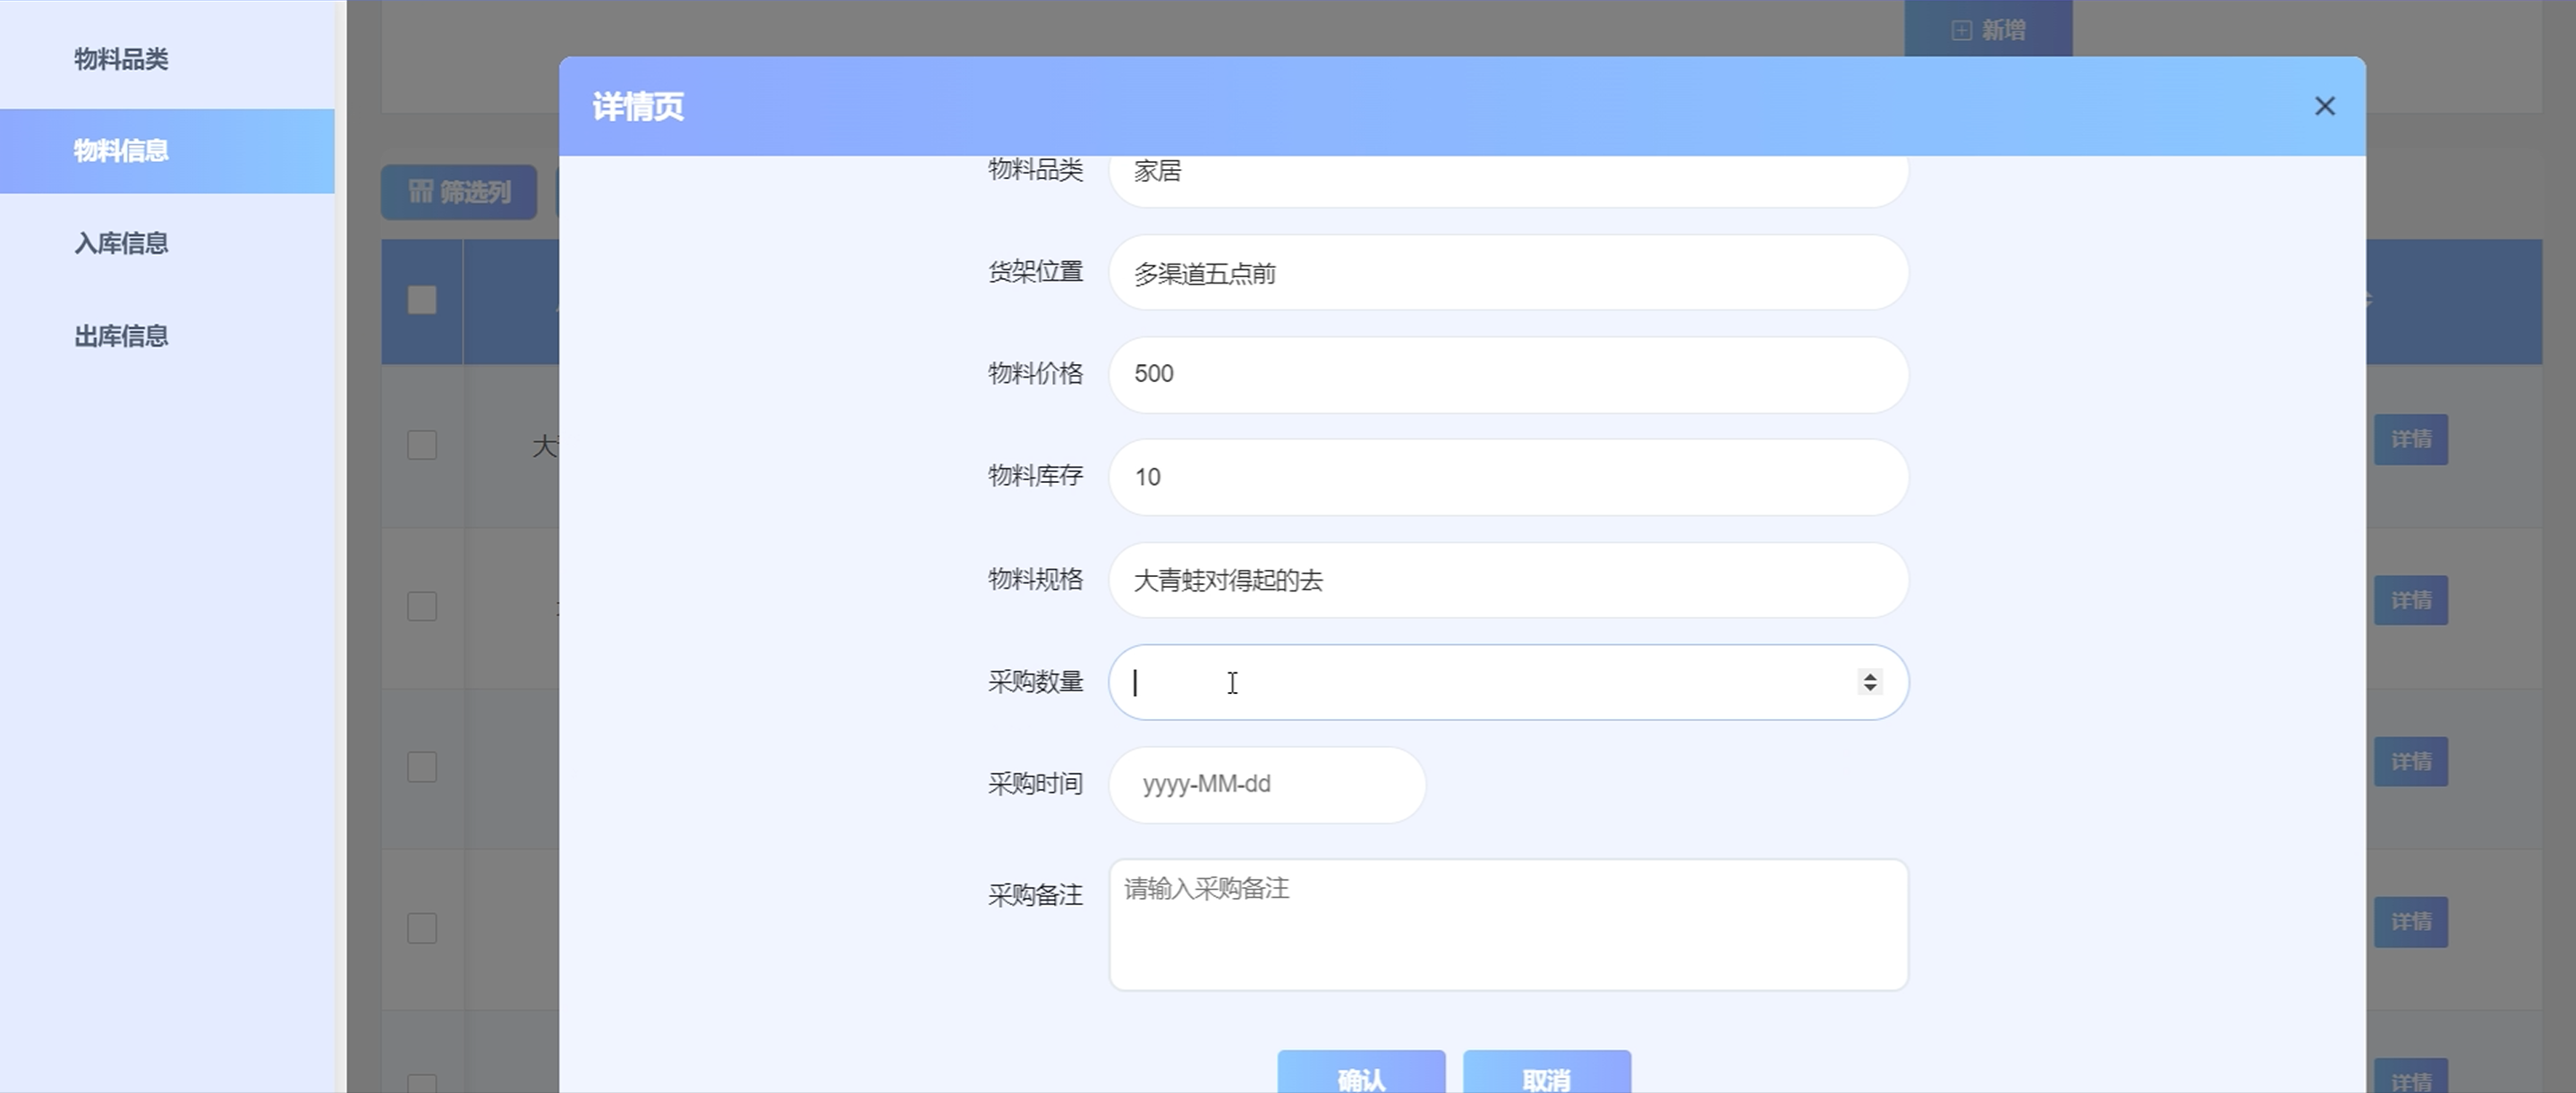2576x1093 pixels.
Task: Open the 采购时间 date picker field
Action: 1266,784
